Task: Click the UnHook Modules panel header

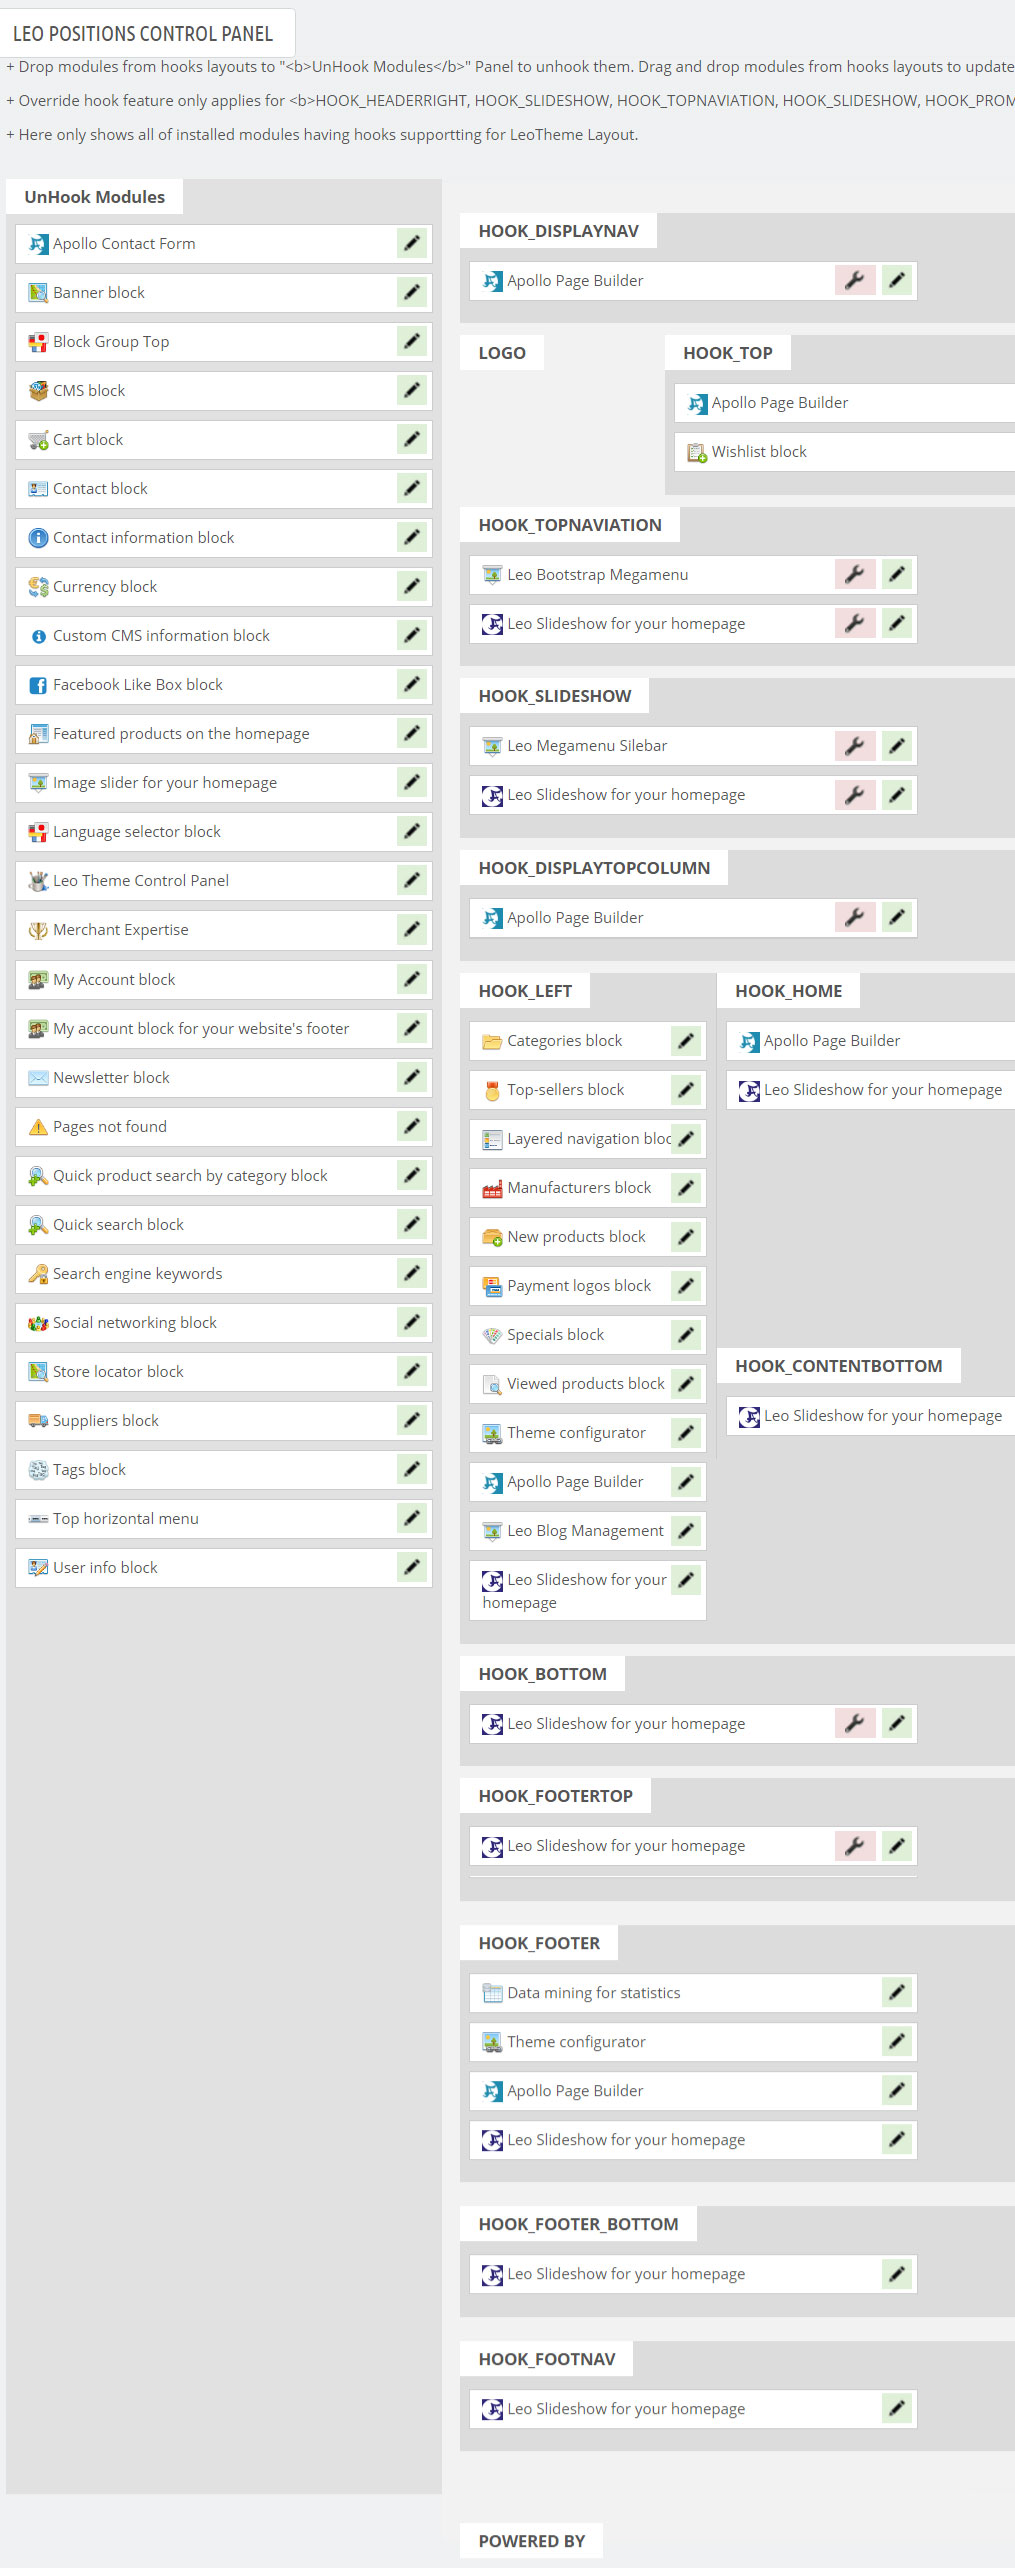Action: coord(95,197)
